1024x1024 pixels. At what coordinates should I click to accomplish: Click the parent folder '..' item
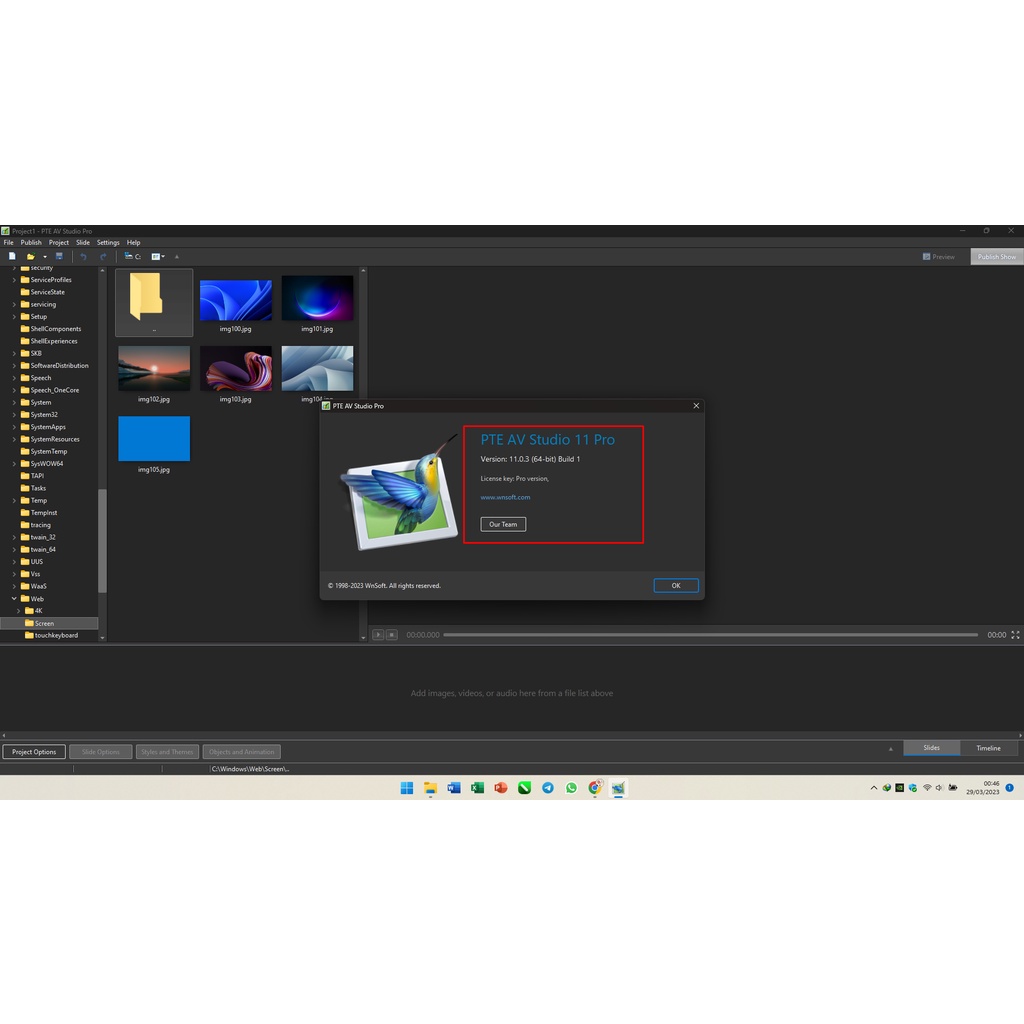pos(154,303)
